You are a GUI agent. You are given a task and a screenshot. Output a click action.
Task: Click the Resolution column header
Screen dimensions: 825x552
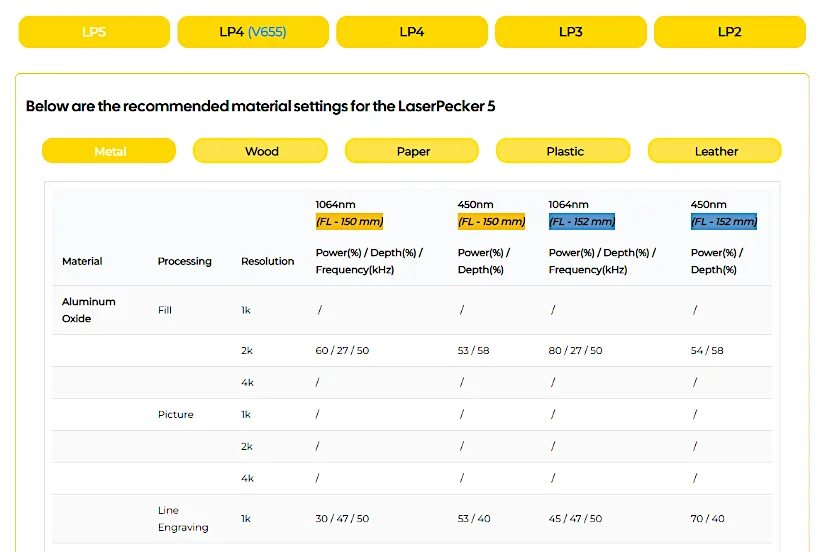tap(268, 261)
